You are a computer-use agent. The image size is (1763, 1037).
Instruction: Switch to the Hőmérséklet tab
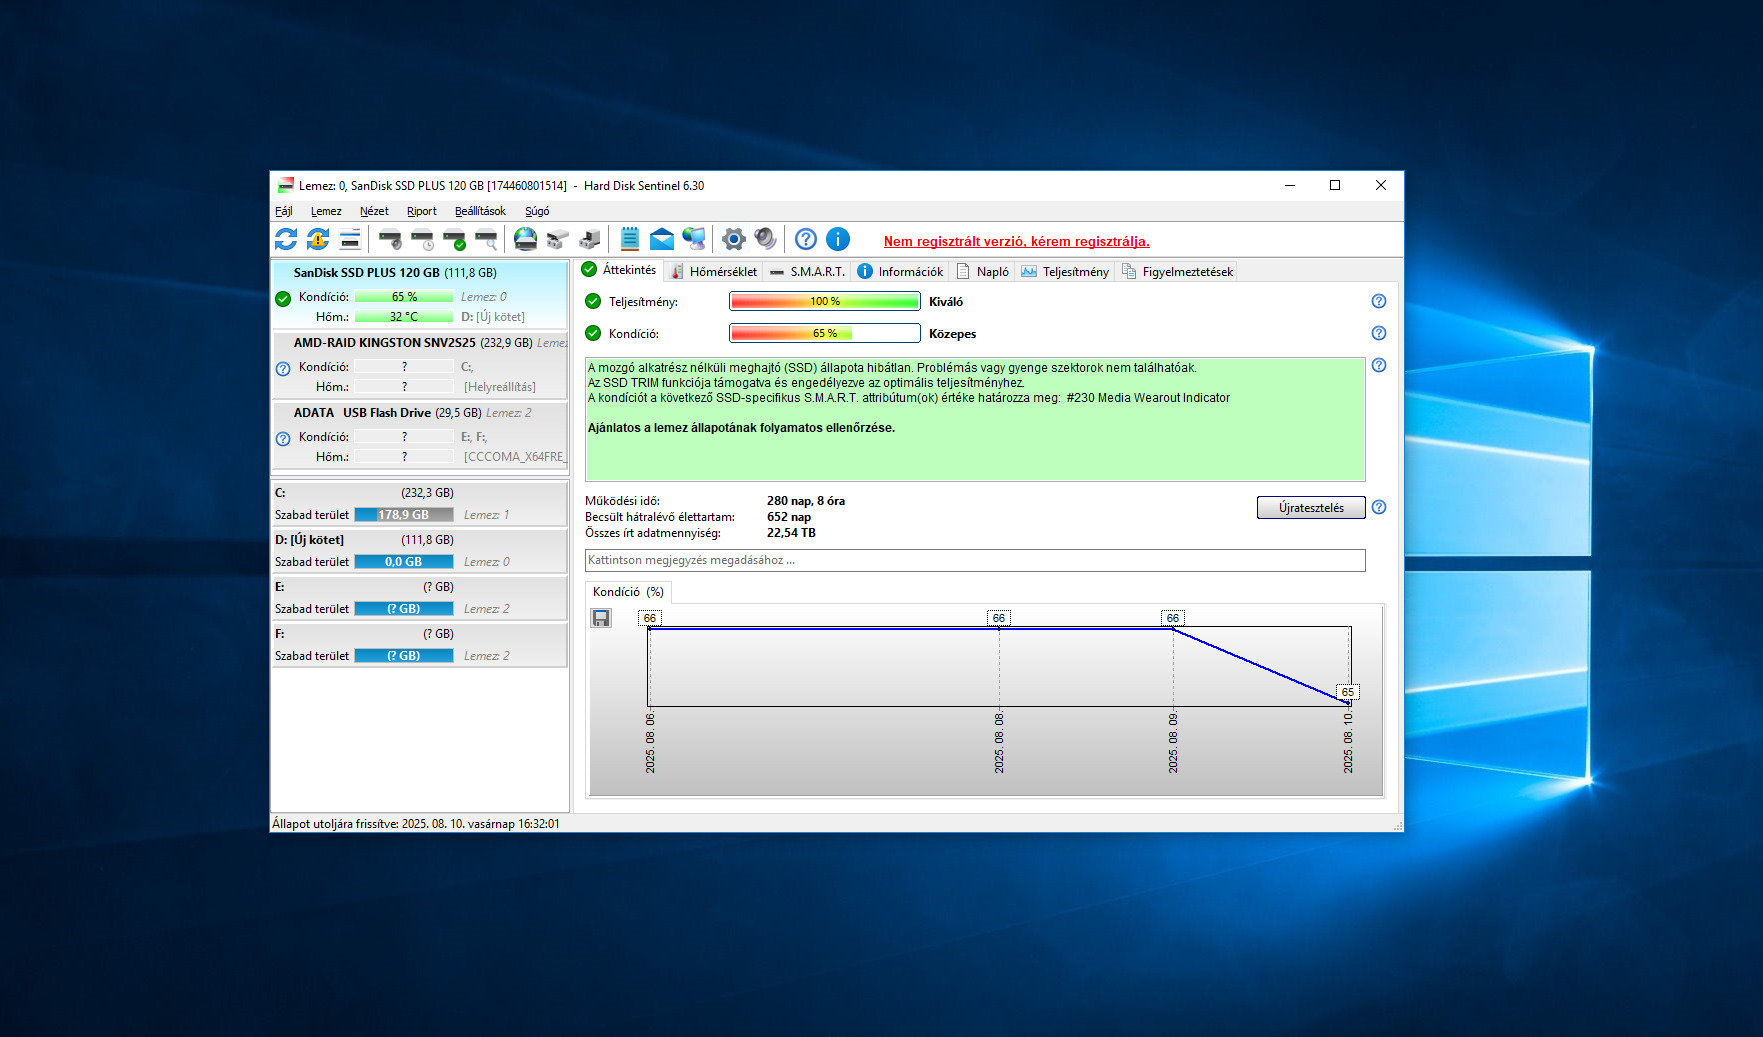[x=714, y=271]
